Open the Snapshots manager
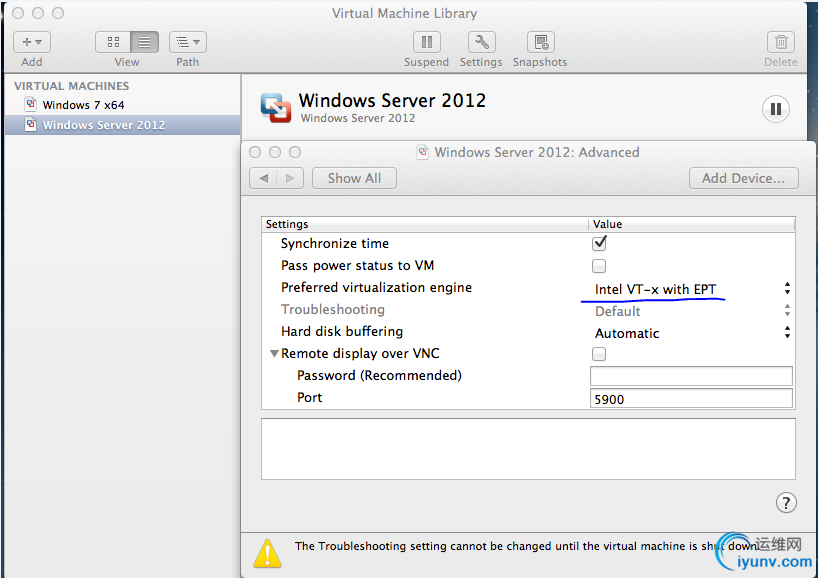Viewport: 818px width, 578px height. (540, 42)
